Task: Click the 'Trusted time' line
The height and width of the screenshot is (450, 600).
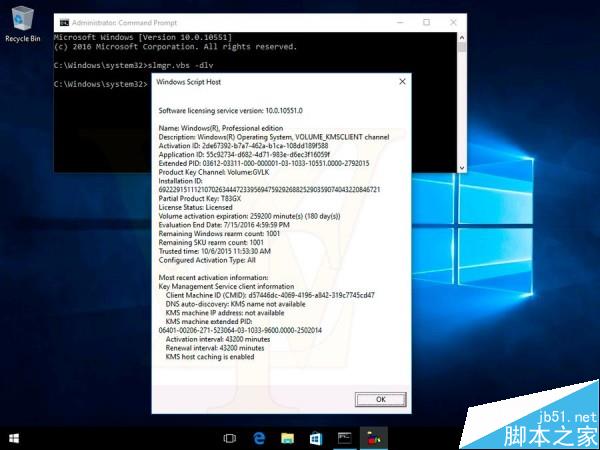Action: click(214, 251)
